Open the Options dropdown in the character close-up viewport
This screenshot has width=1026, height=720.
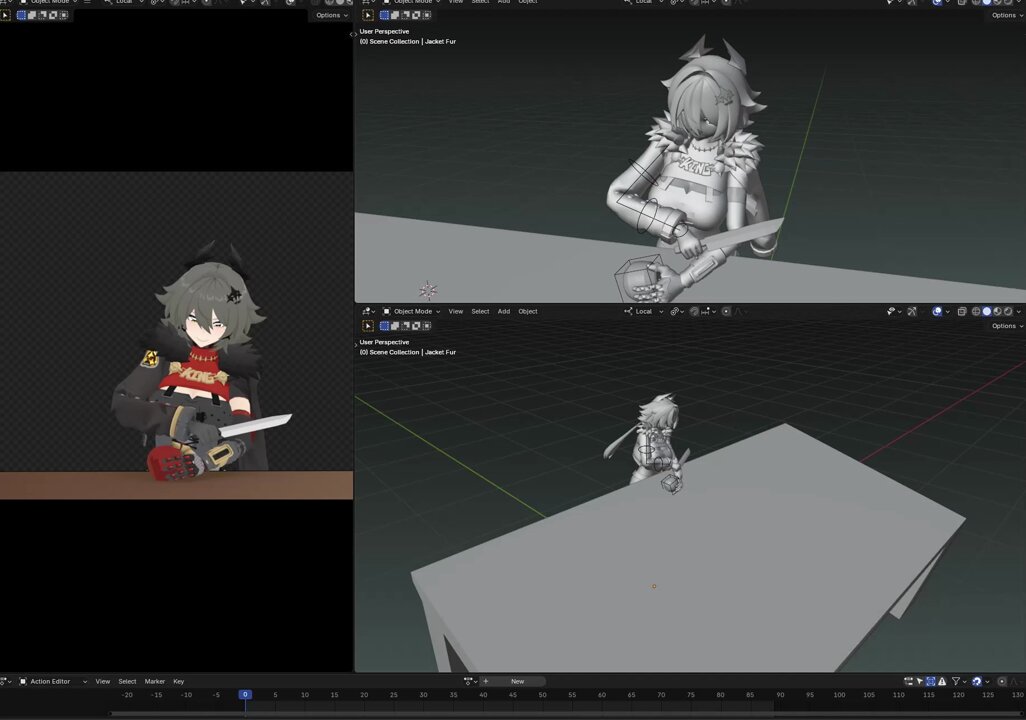click(1007, 15)
